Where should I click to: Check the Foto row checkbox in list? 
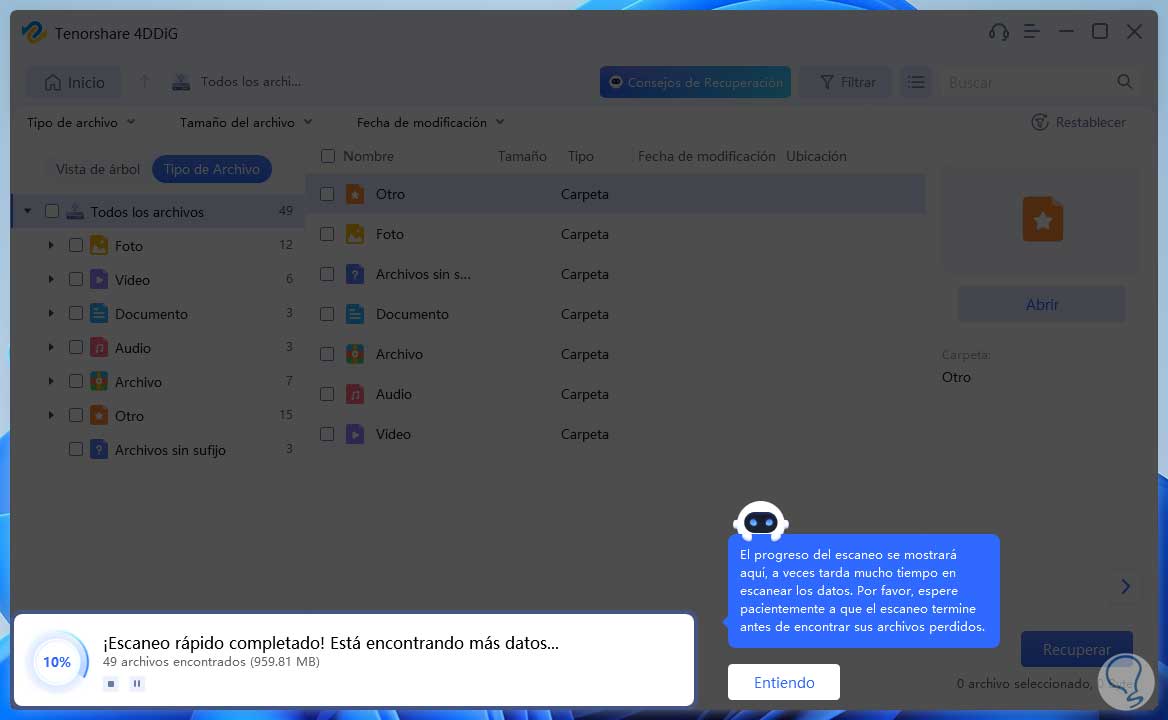pos(327,234)
